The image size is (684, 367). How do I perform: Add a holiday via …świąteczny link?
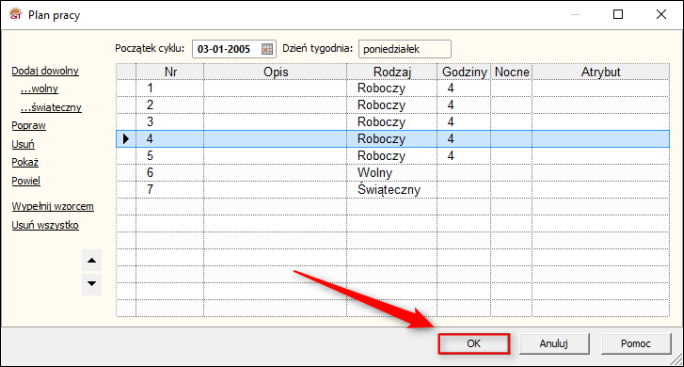click(51, 107)
